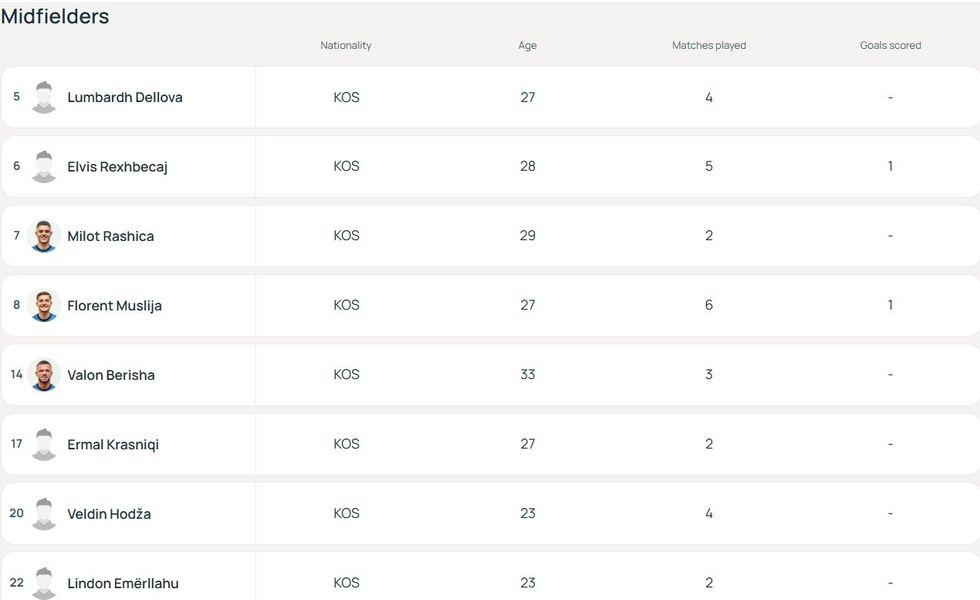
Task: Select Valon Berisha's name
Action: pos(111,376)
